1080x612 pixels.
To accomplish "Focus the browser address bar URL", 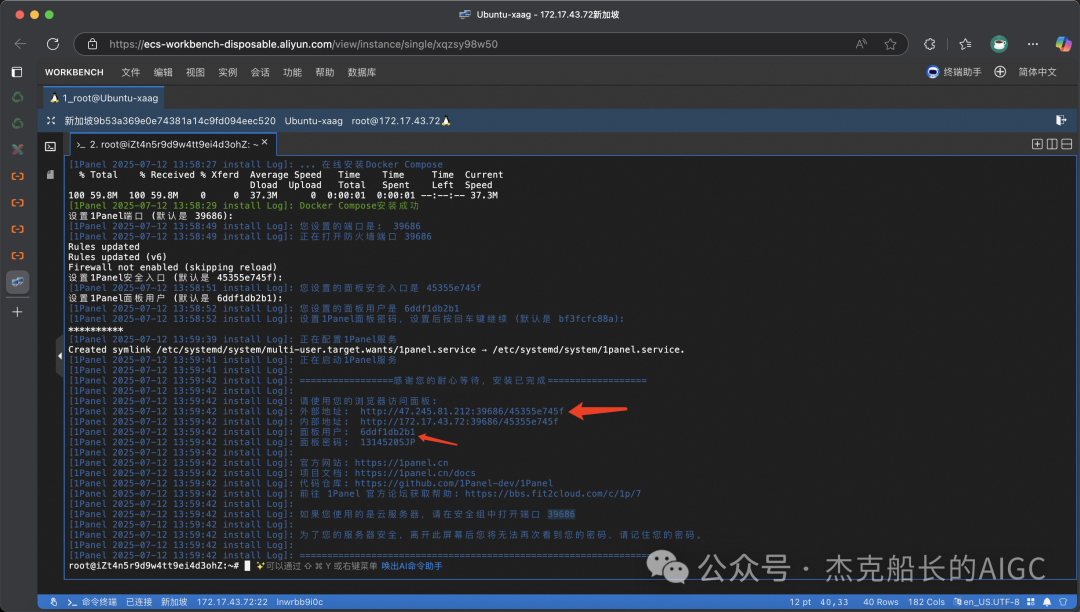I will click(x=303, y=44).
